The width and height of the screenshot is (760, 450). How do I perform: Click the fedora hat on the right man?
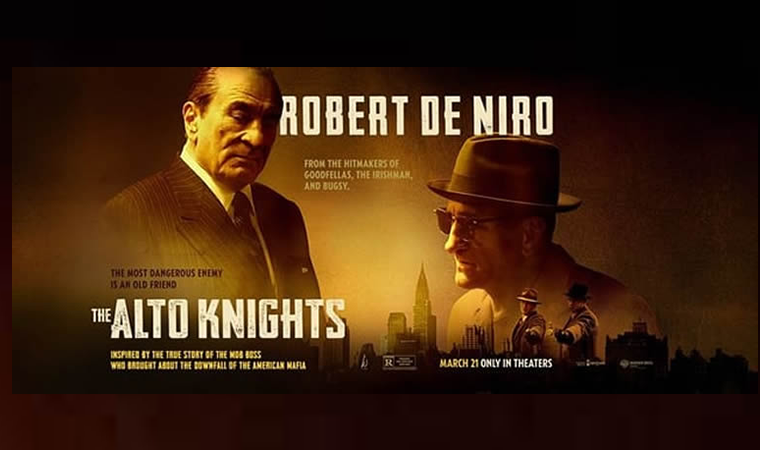pos(504,173)
